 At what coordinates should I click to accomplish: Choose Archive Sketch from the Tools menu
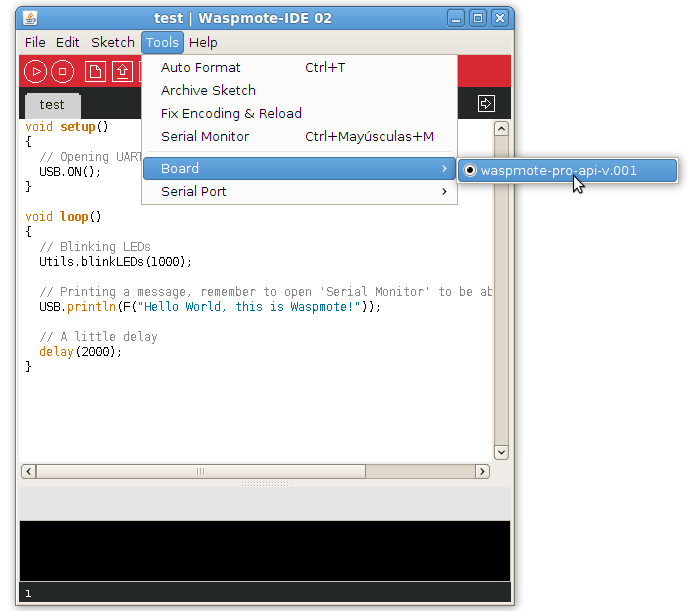click(299, 90)
